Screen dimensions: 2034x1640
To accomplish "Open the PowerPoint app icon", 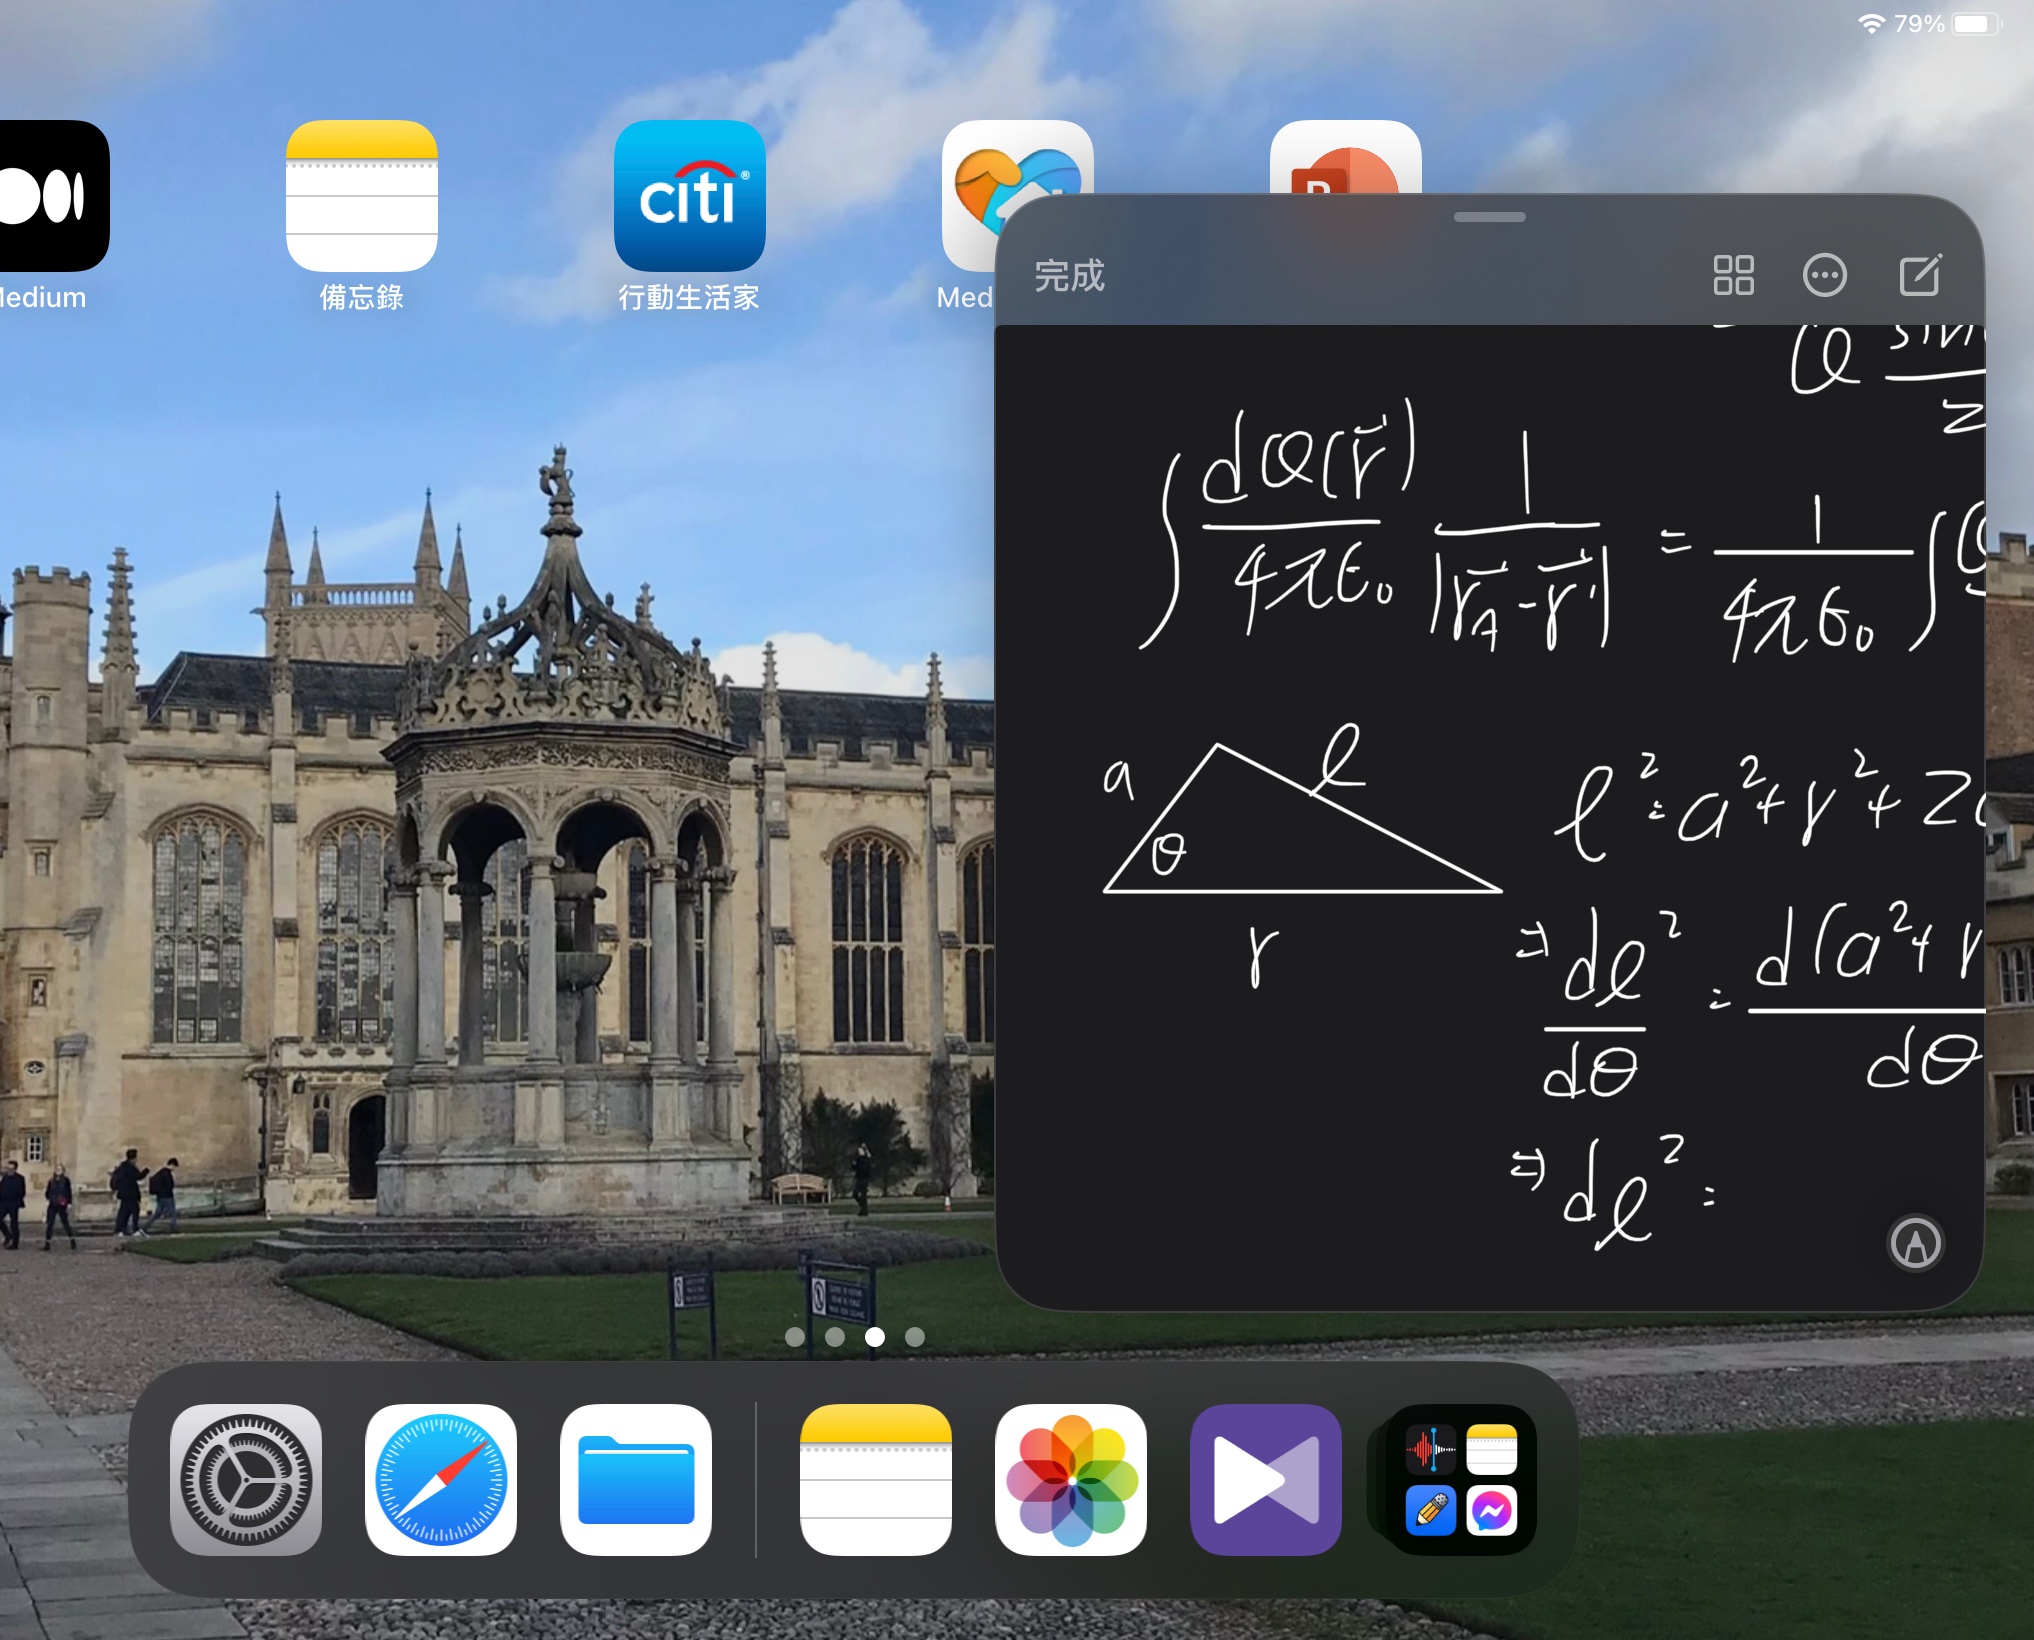I will 1345,160.
